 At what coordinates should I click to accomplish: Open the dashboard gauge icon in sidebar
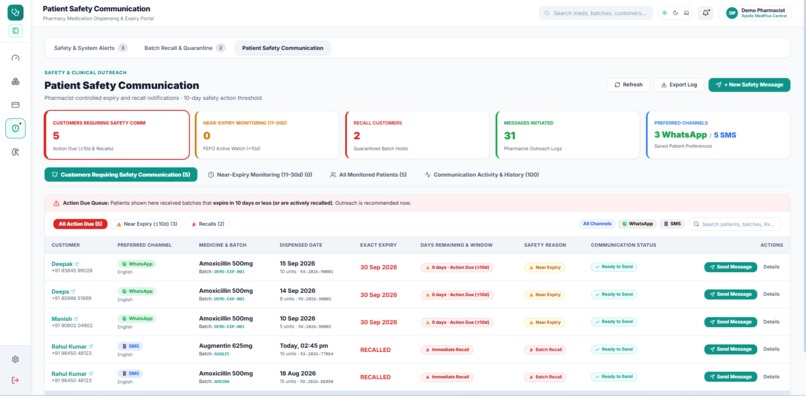[x=15, y=58]
